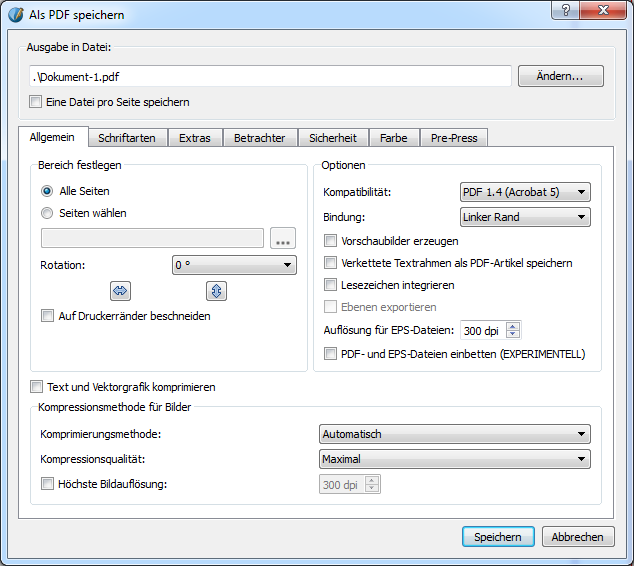Expand the Bindung dropdown

pos(524,217)
